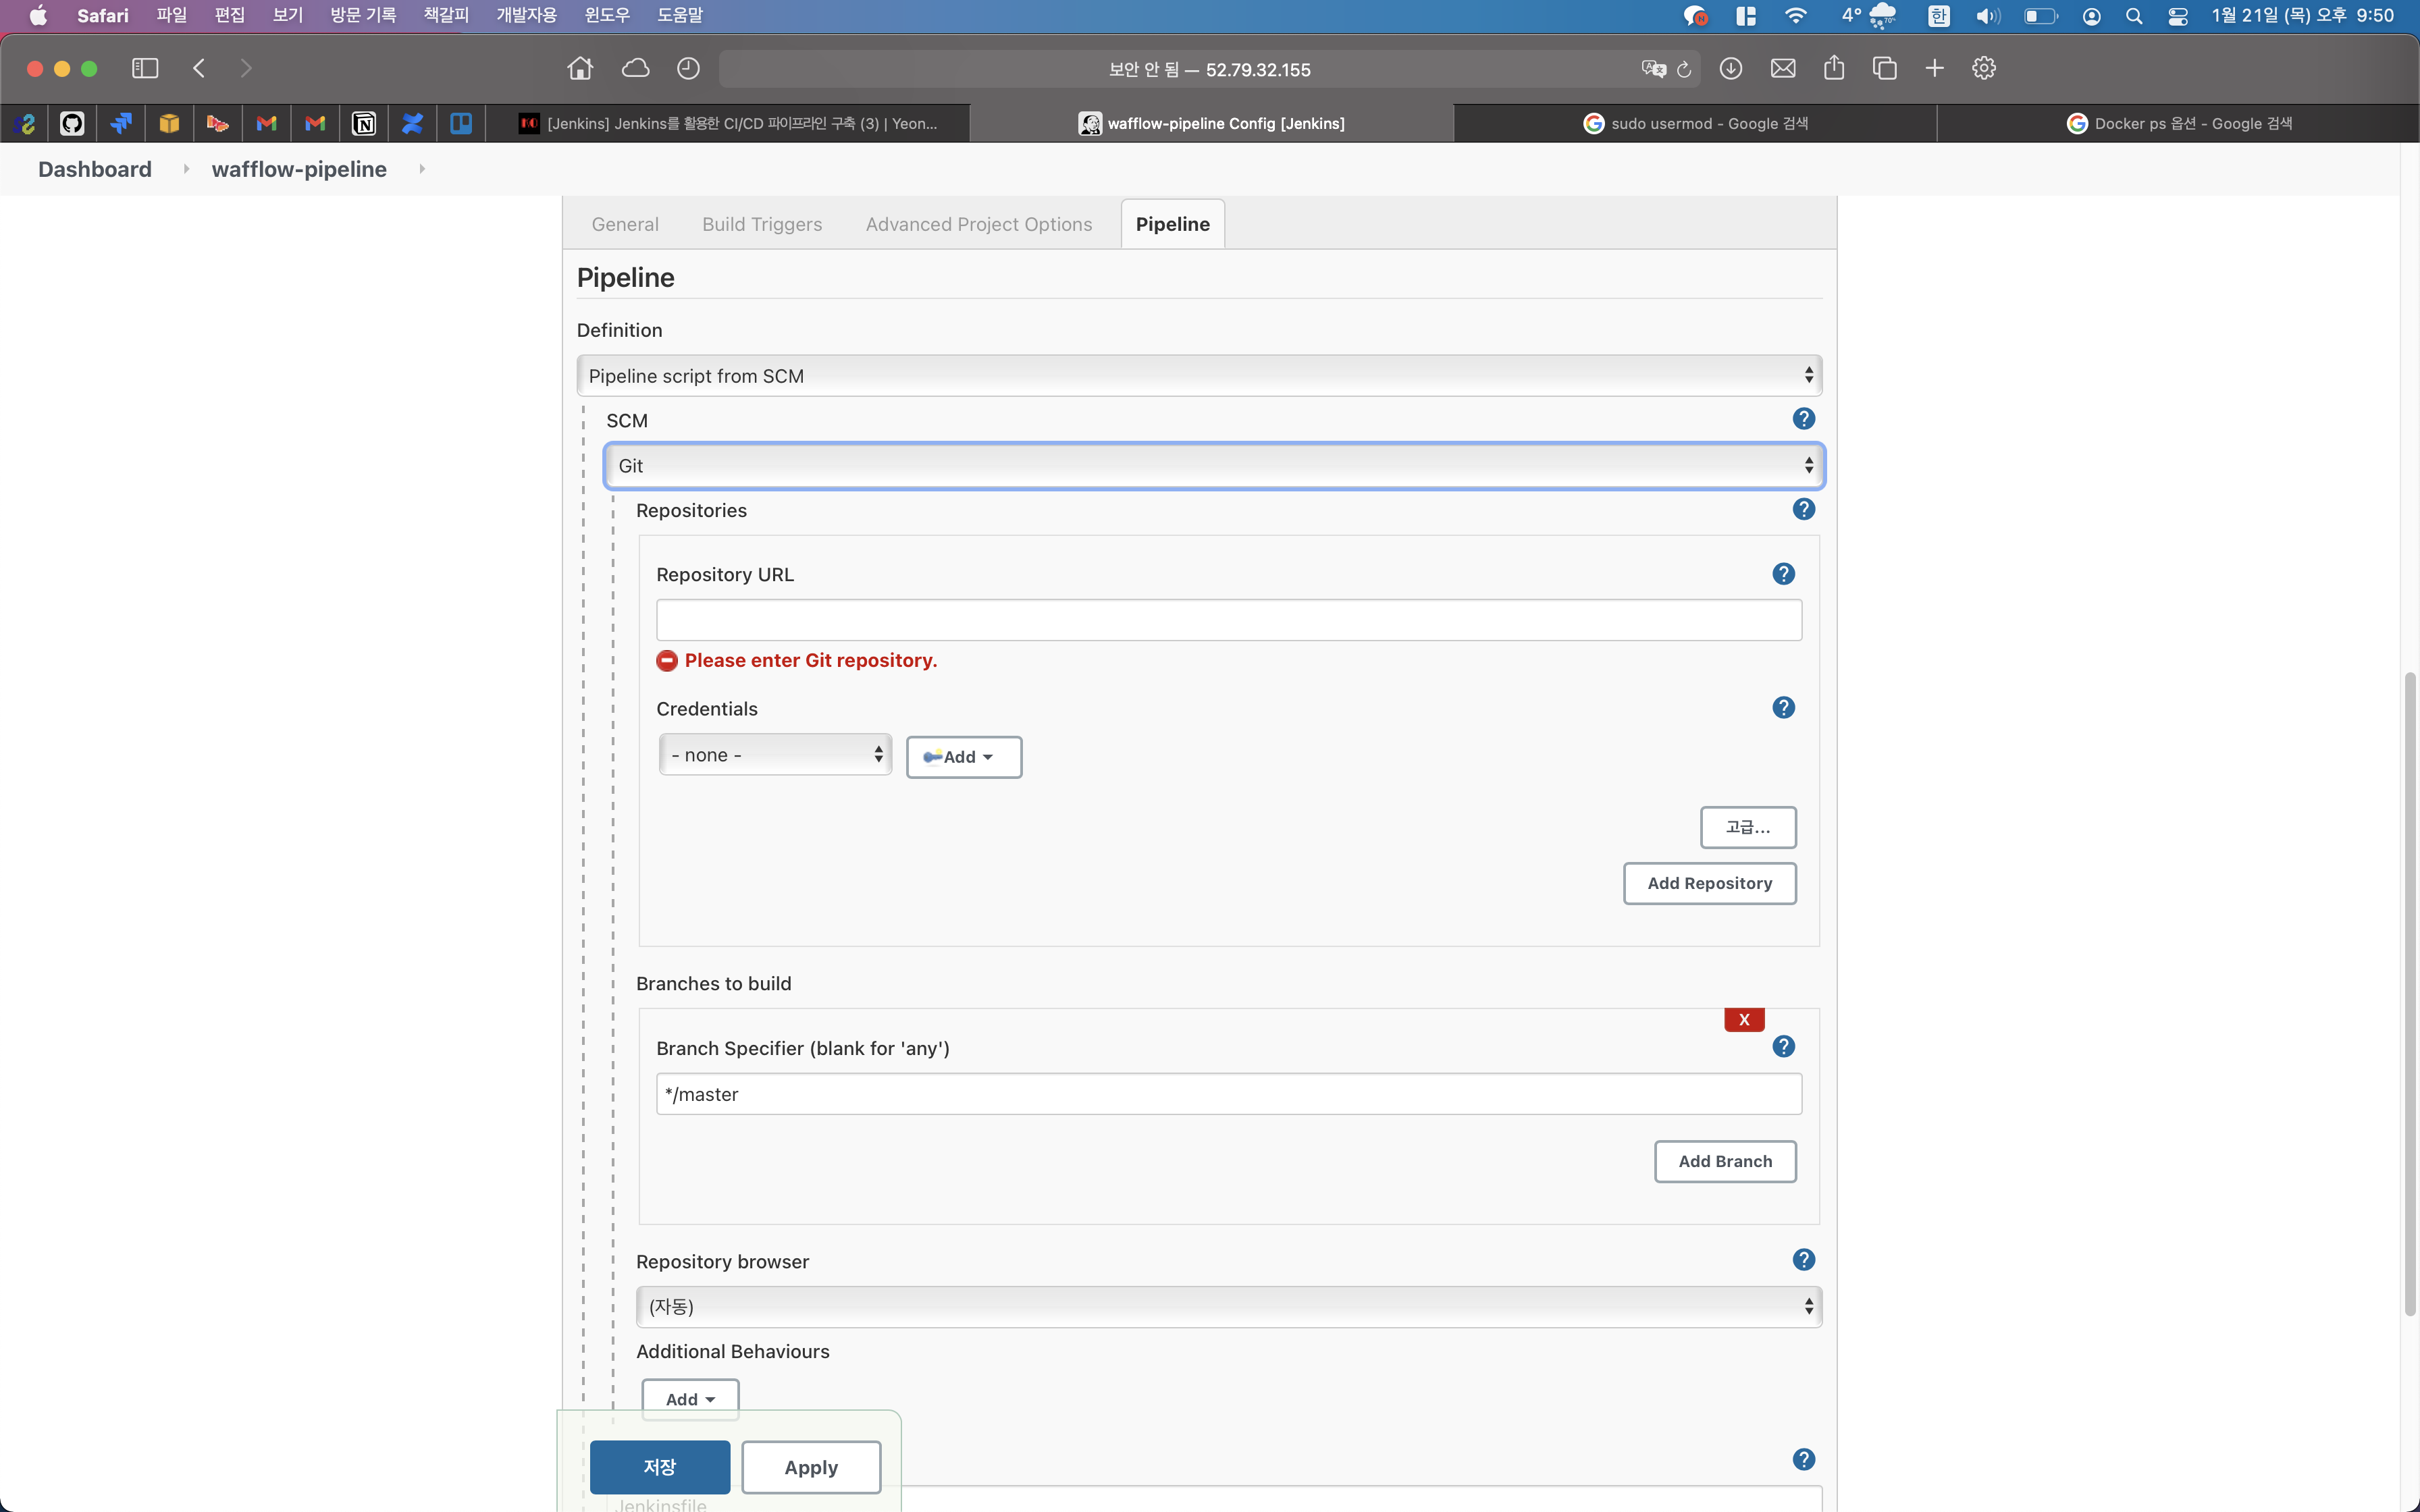Focus the Safari address bar
This screenshot has height=1512, width=2420.
click(1209, 69)
